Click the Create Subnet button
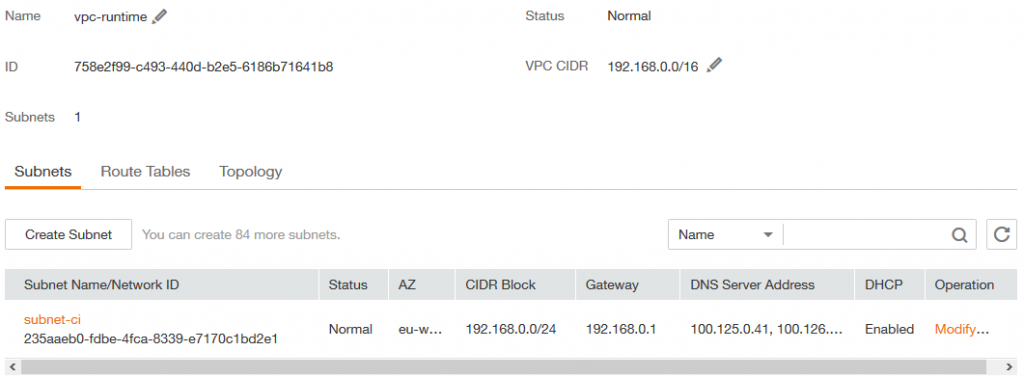Screen dimensions: 1024x378 point(69,234)
